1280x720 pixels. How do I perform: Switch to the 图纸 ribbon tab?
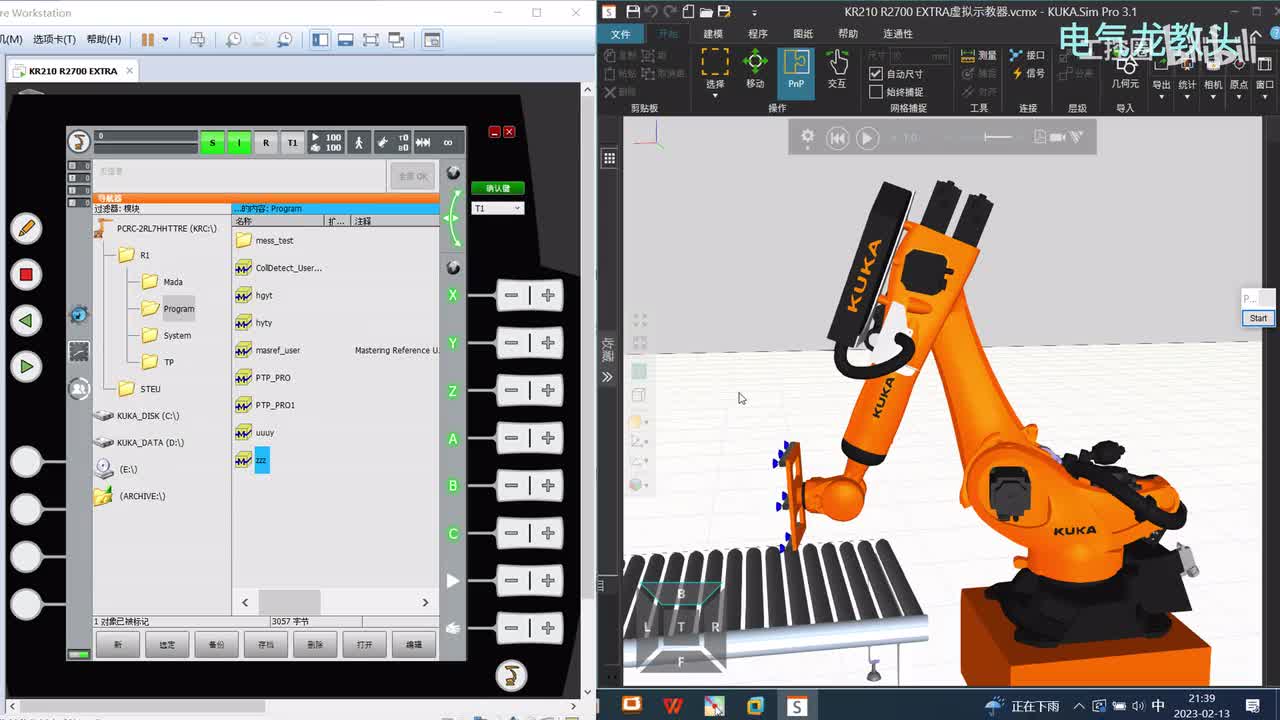click(x=803, y=34)
